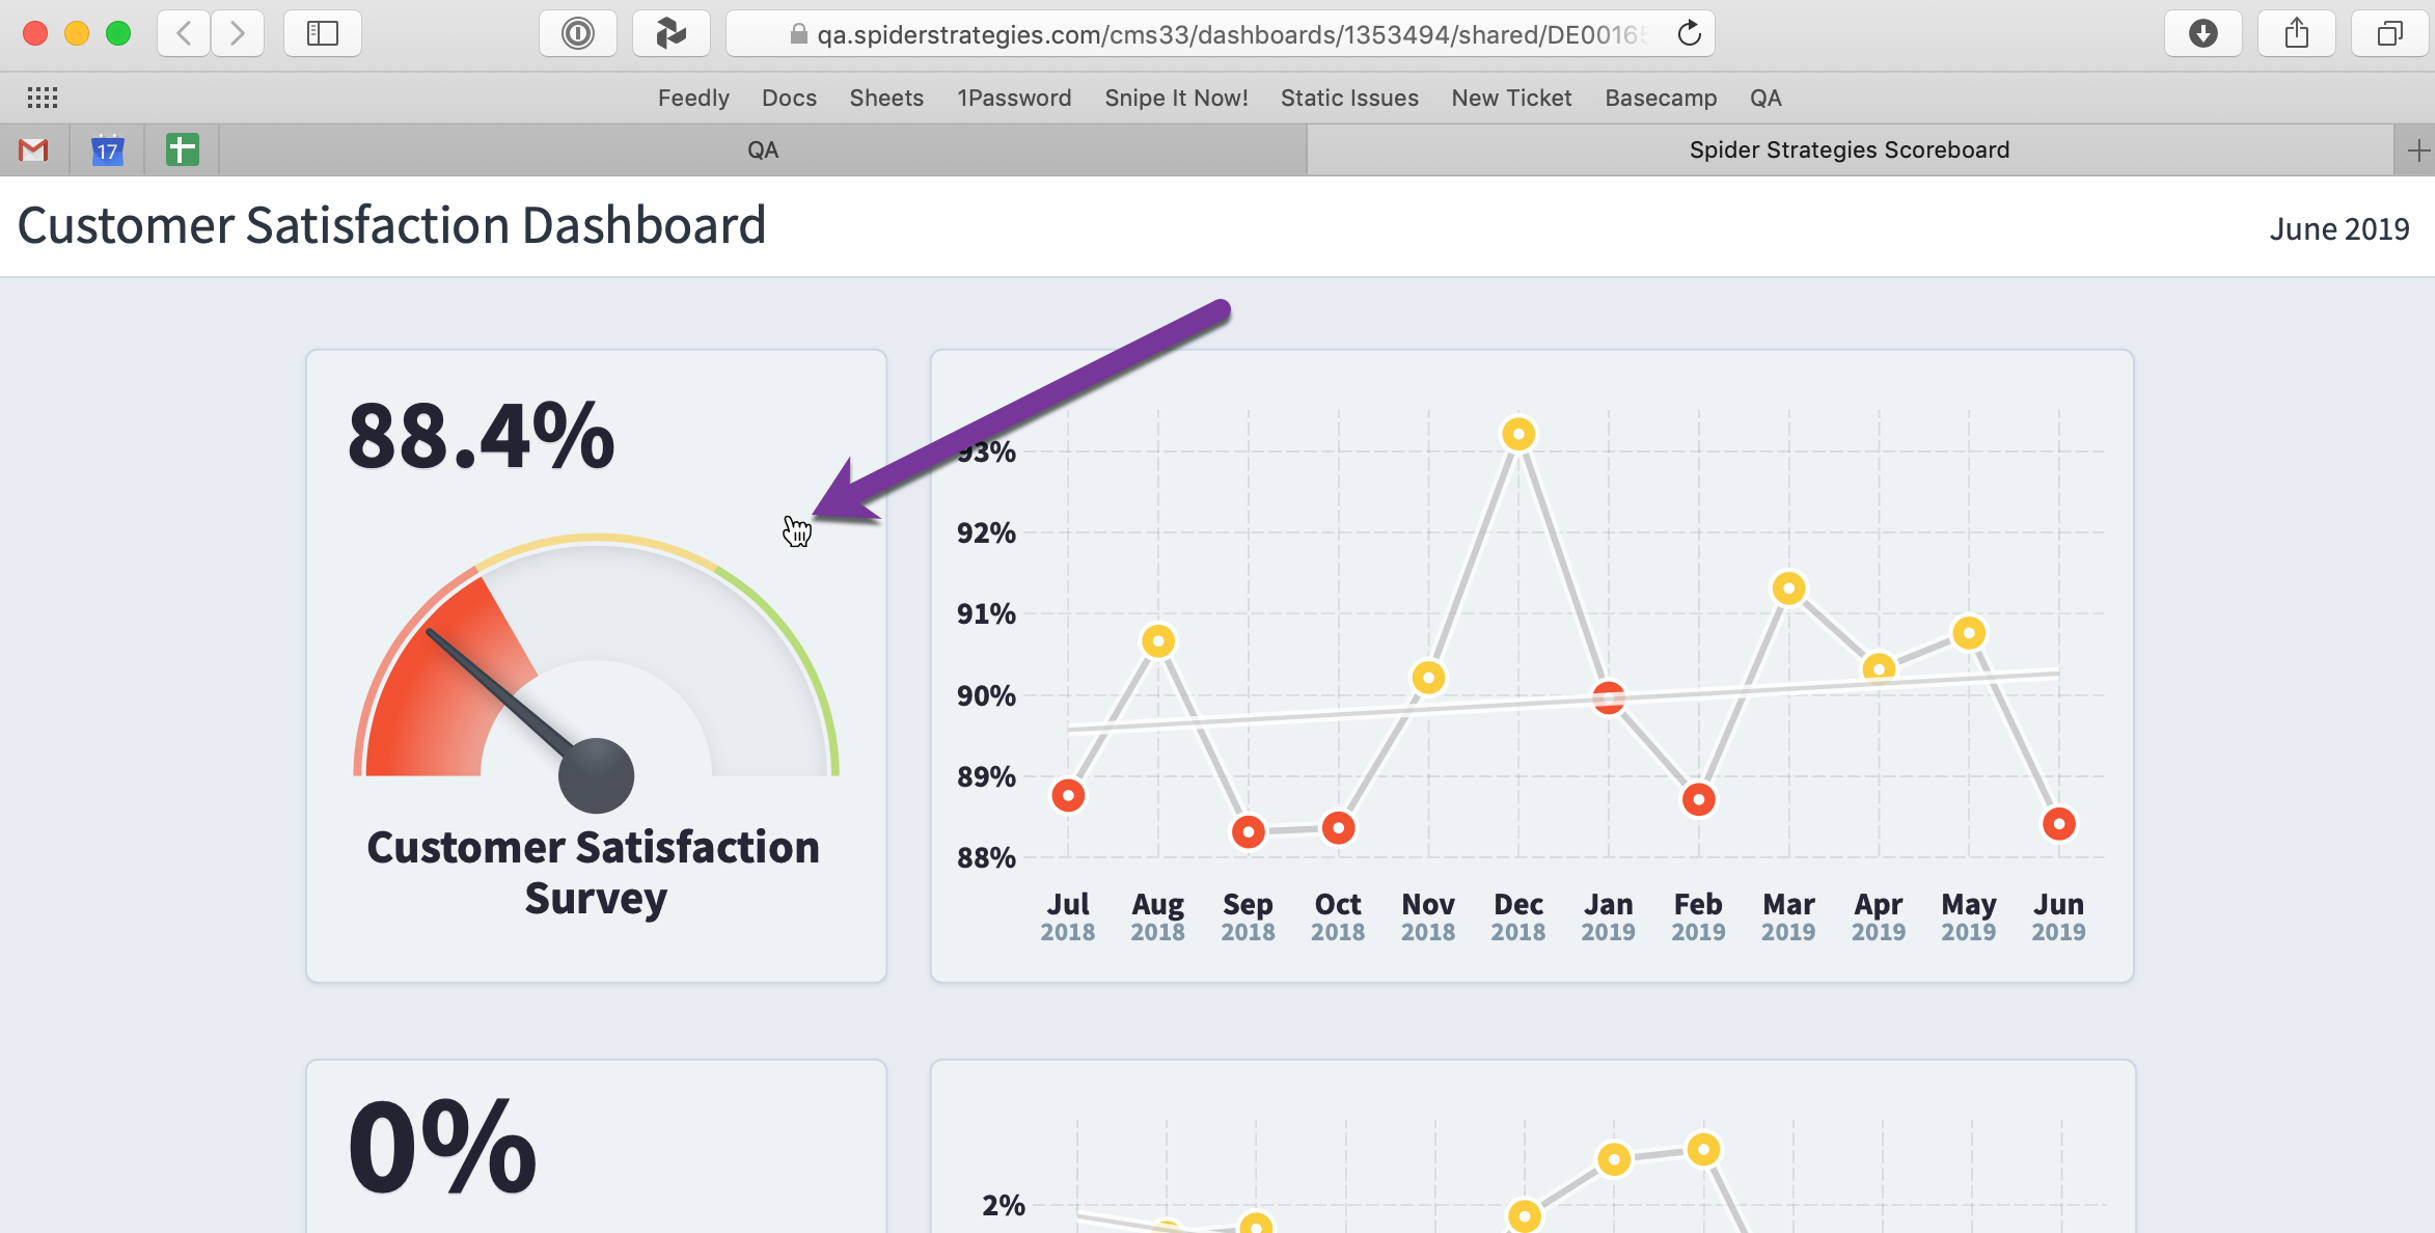
Task: Select the Spider Strategies Scoreboard tab
Action: click(x=1849, y=150)
